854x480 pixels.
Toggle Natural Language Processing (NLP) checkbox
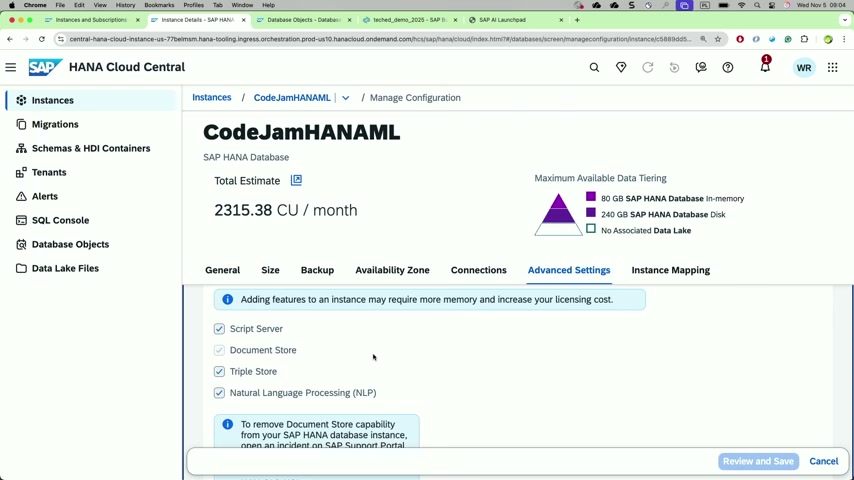pos(219,393)
